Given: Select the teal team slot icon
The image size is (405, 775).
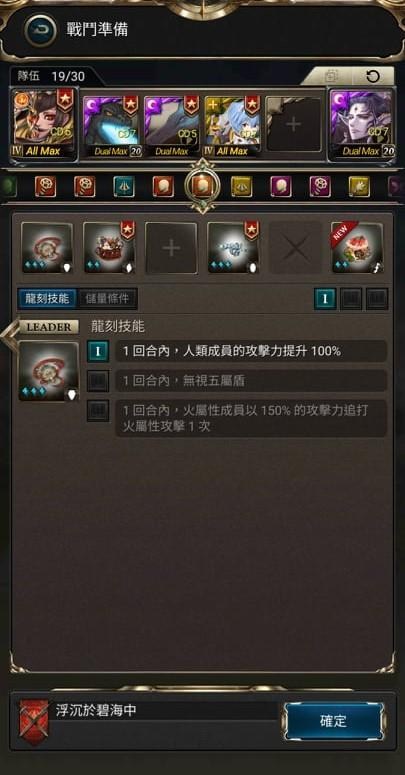Looking at the screenshot, I should point(124,186).
